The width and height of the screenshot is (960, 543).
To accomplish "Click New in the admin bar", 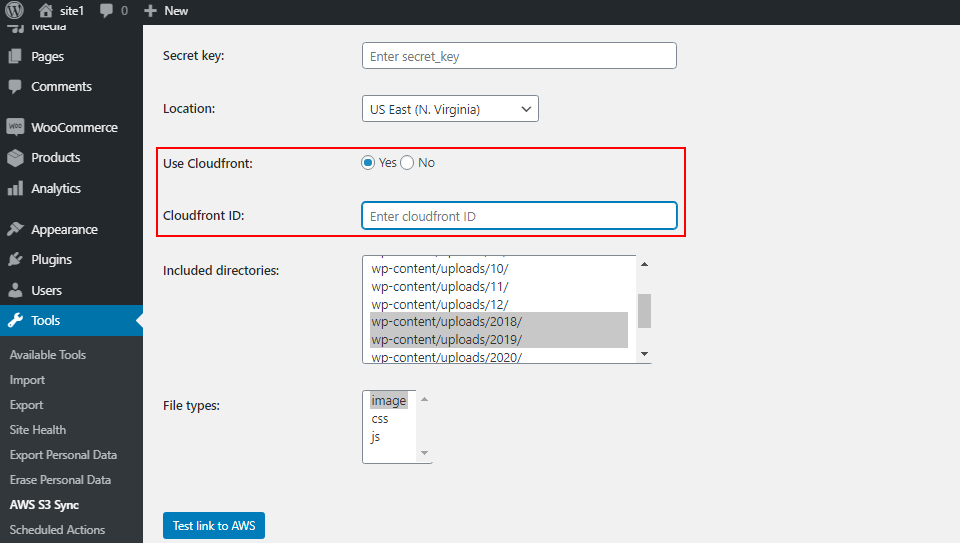I will click(x=166, y=11).
